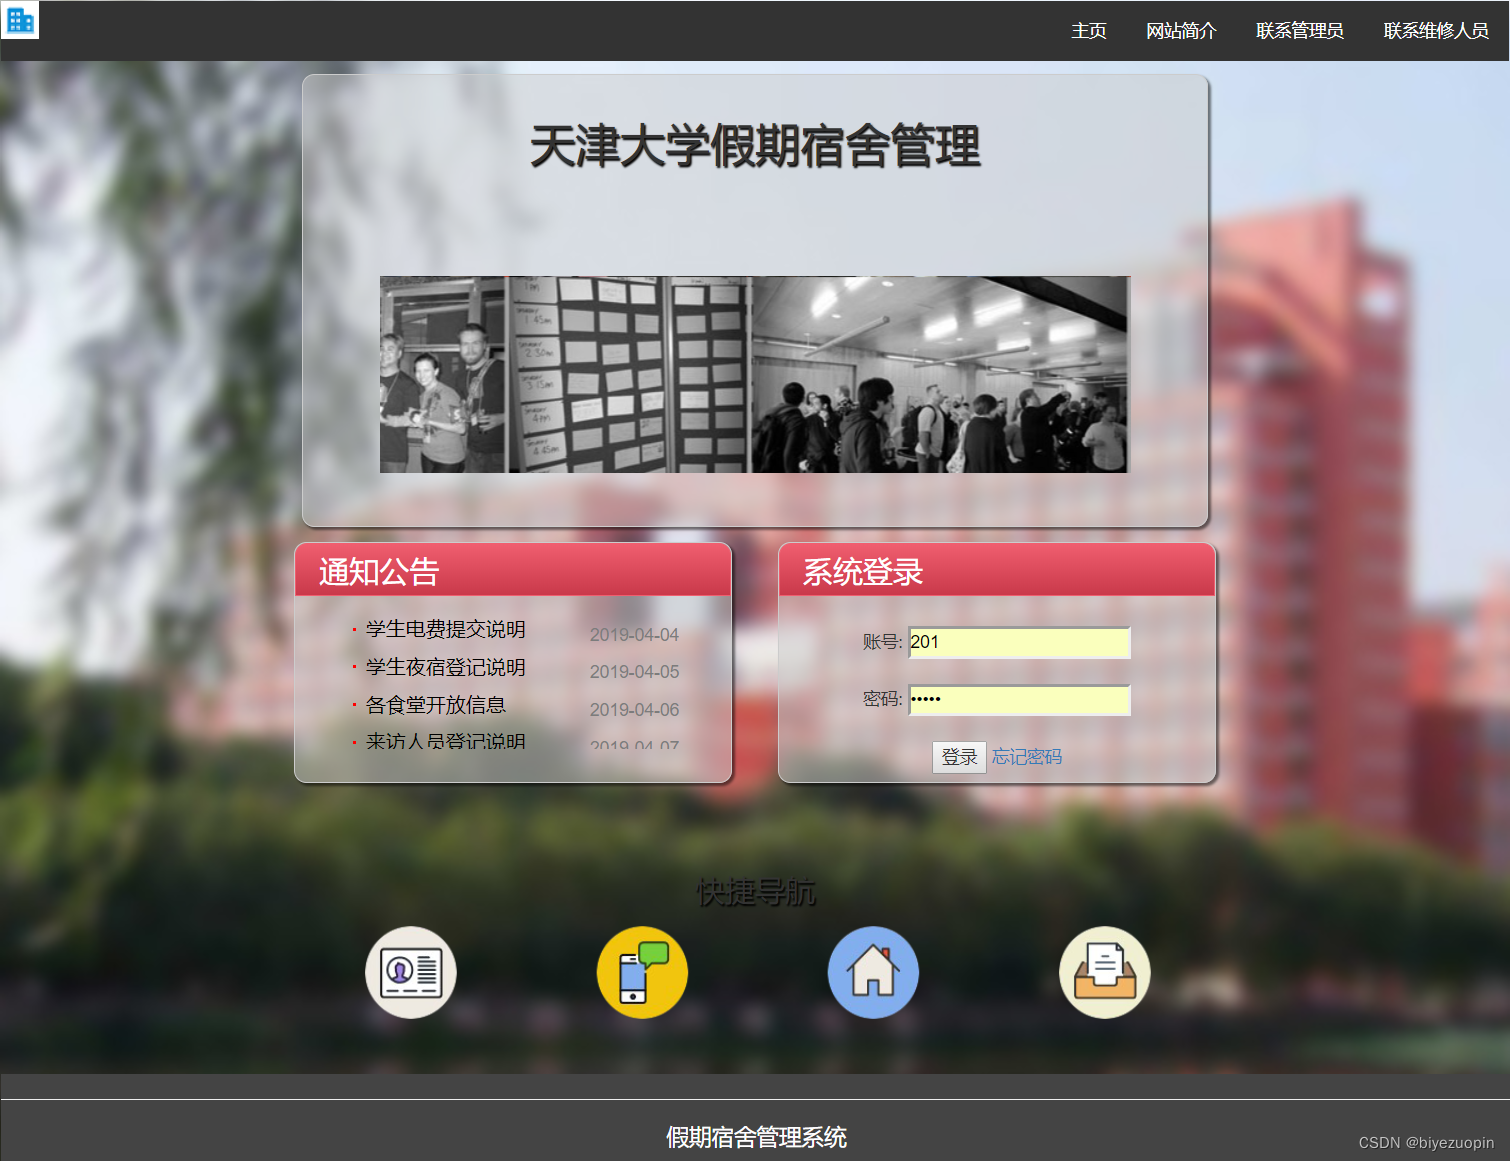Focus the 密码 password field
Screen dimensions: 1510x1161
point(1019,700)
